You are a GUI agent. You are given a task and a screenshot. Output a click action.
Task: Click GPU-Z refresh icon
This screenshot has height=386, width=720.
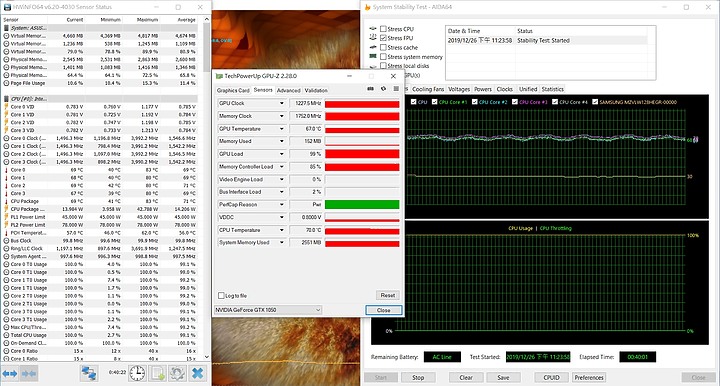coord(383,89)
